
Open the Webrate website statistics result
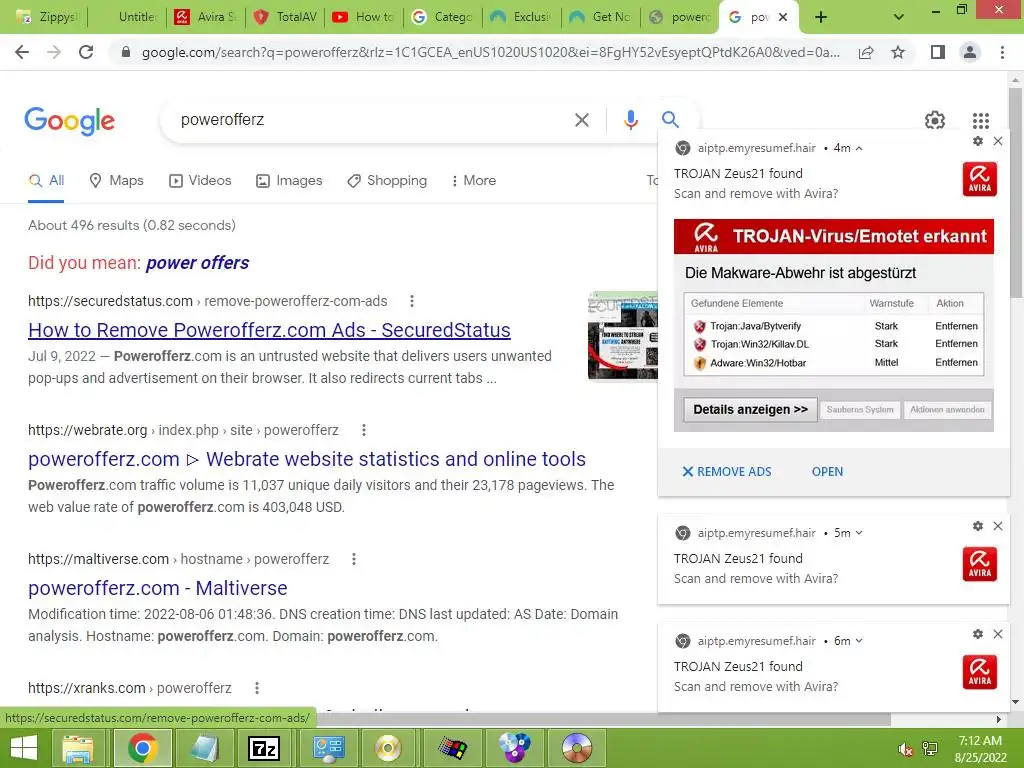tap(307, 459)
